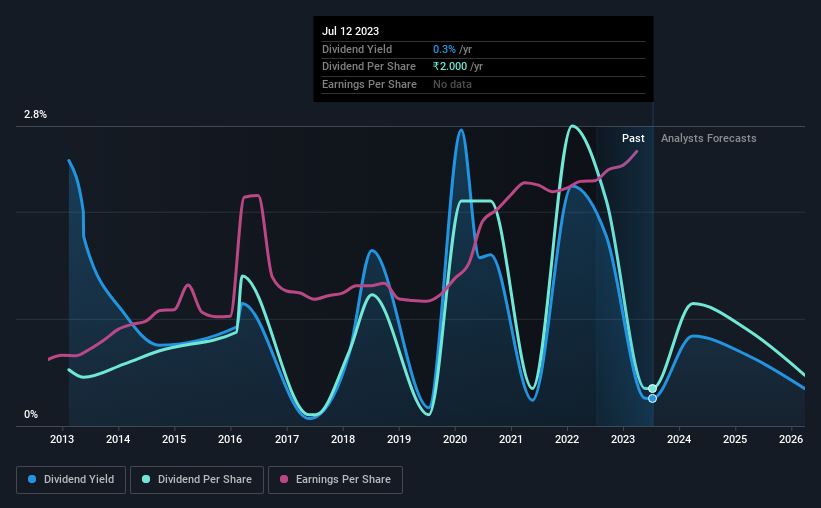Click the '₹2.000' dividend per share value
This screenshot has width=821, height=508.
pos(450,67)
